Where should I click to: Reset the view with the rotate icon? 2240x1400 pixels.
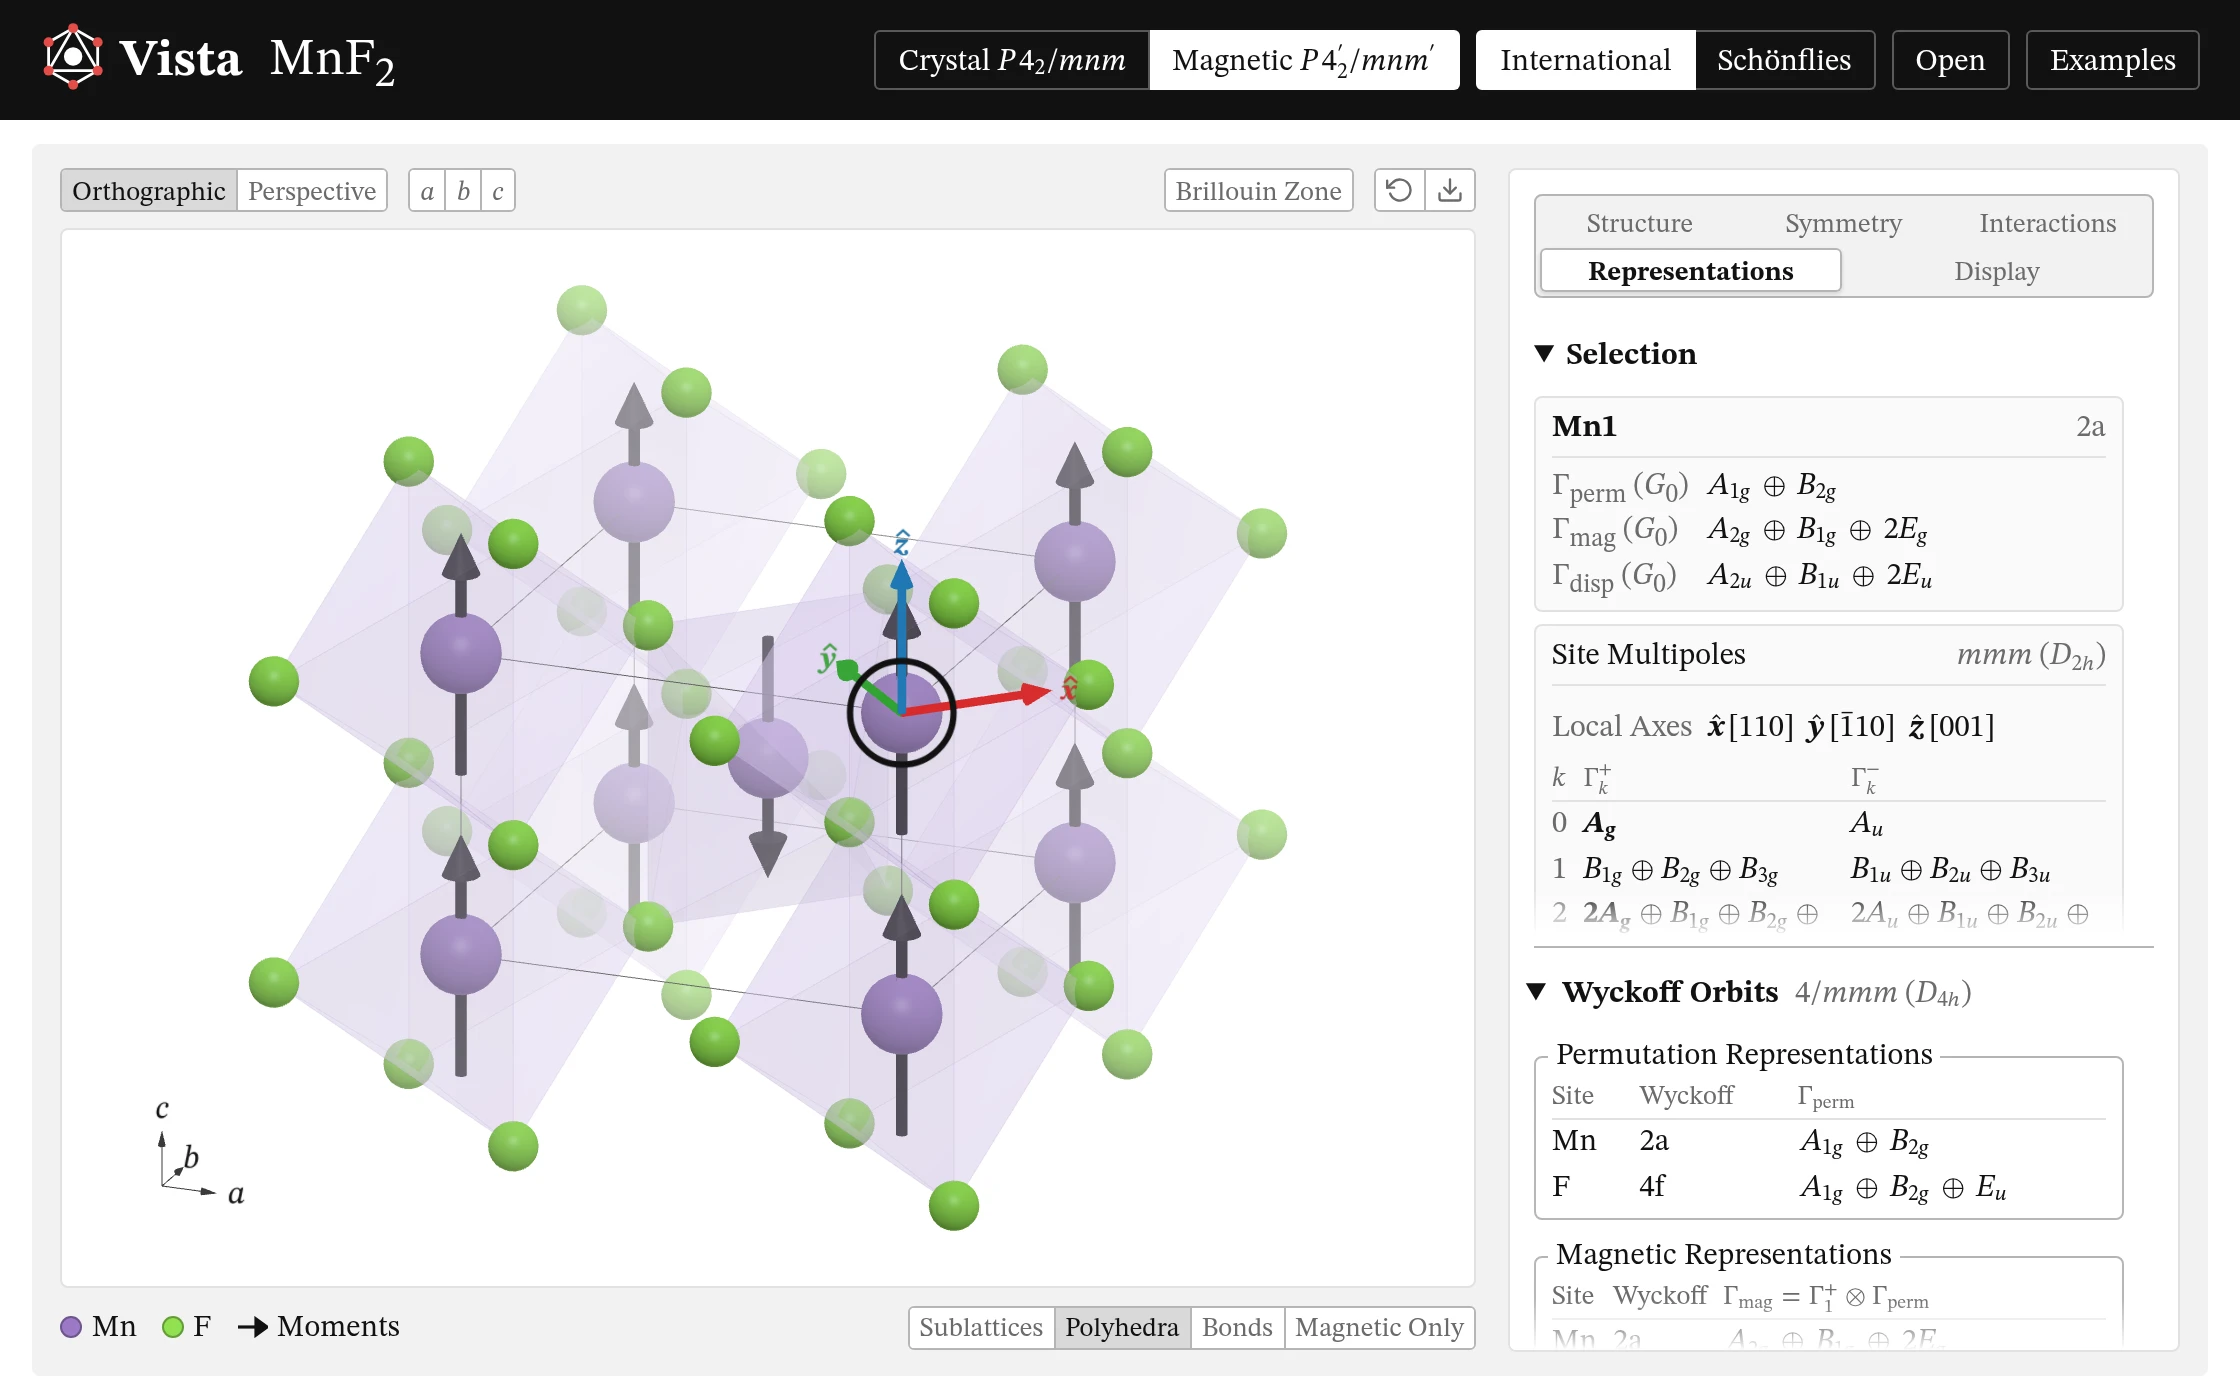click(1399, 190)
